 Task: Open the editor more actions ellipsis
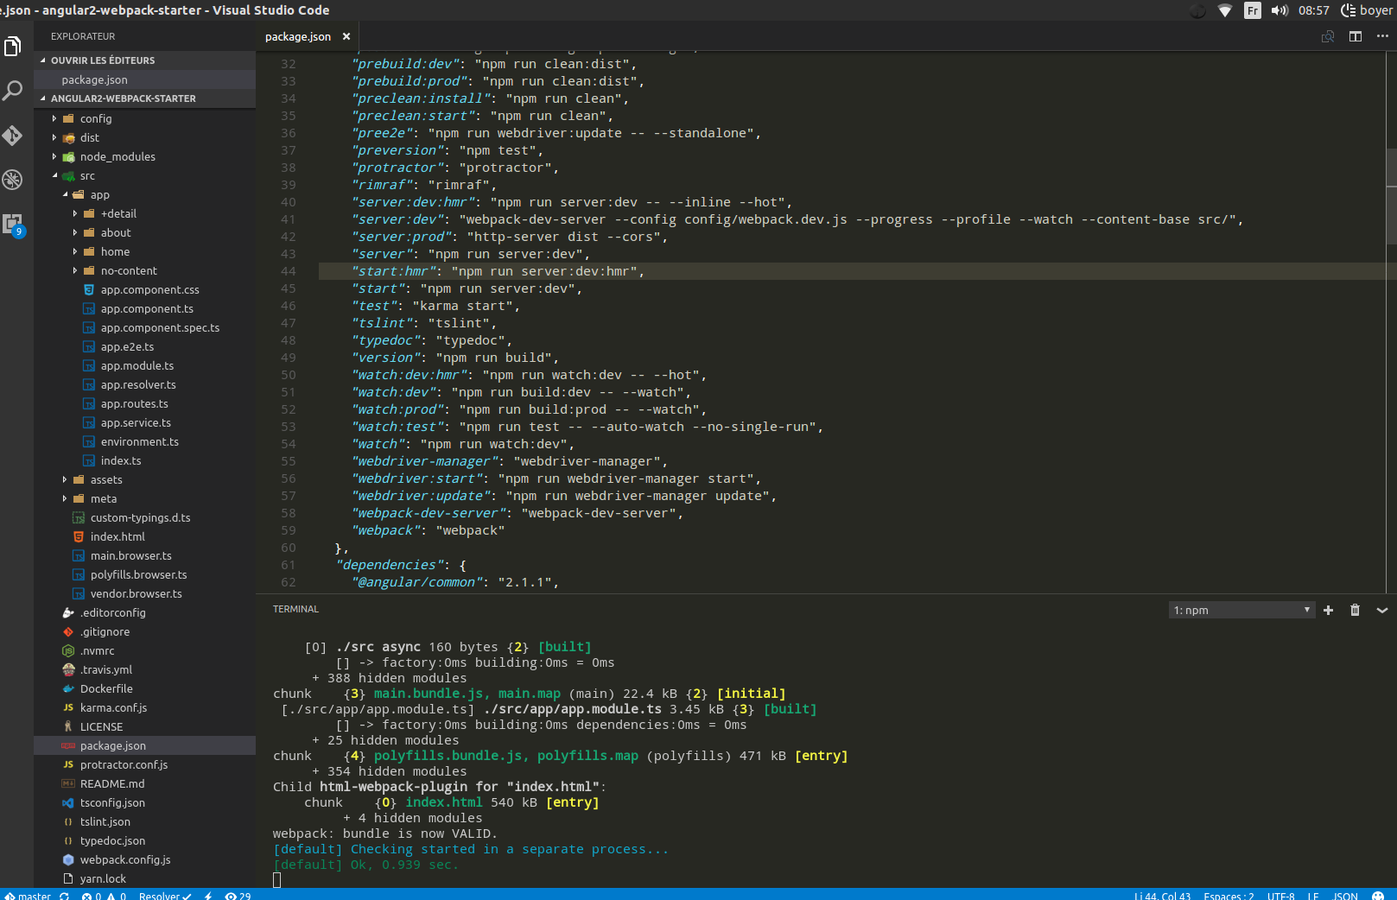coord(1382,36)
